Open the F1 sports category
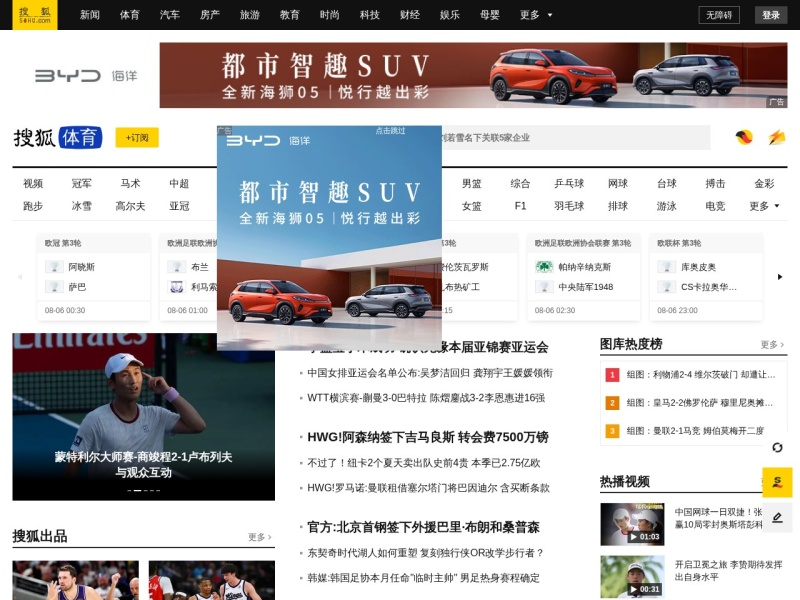Viewport: 800px width, 600px height. [x=520, y=206]
